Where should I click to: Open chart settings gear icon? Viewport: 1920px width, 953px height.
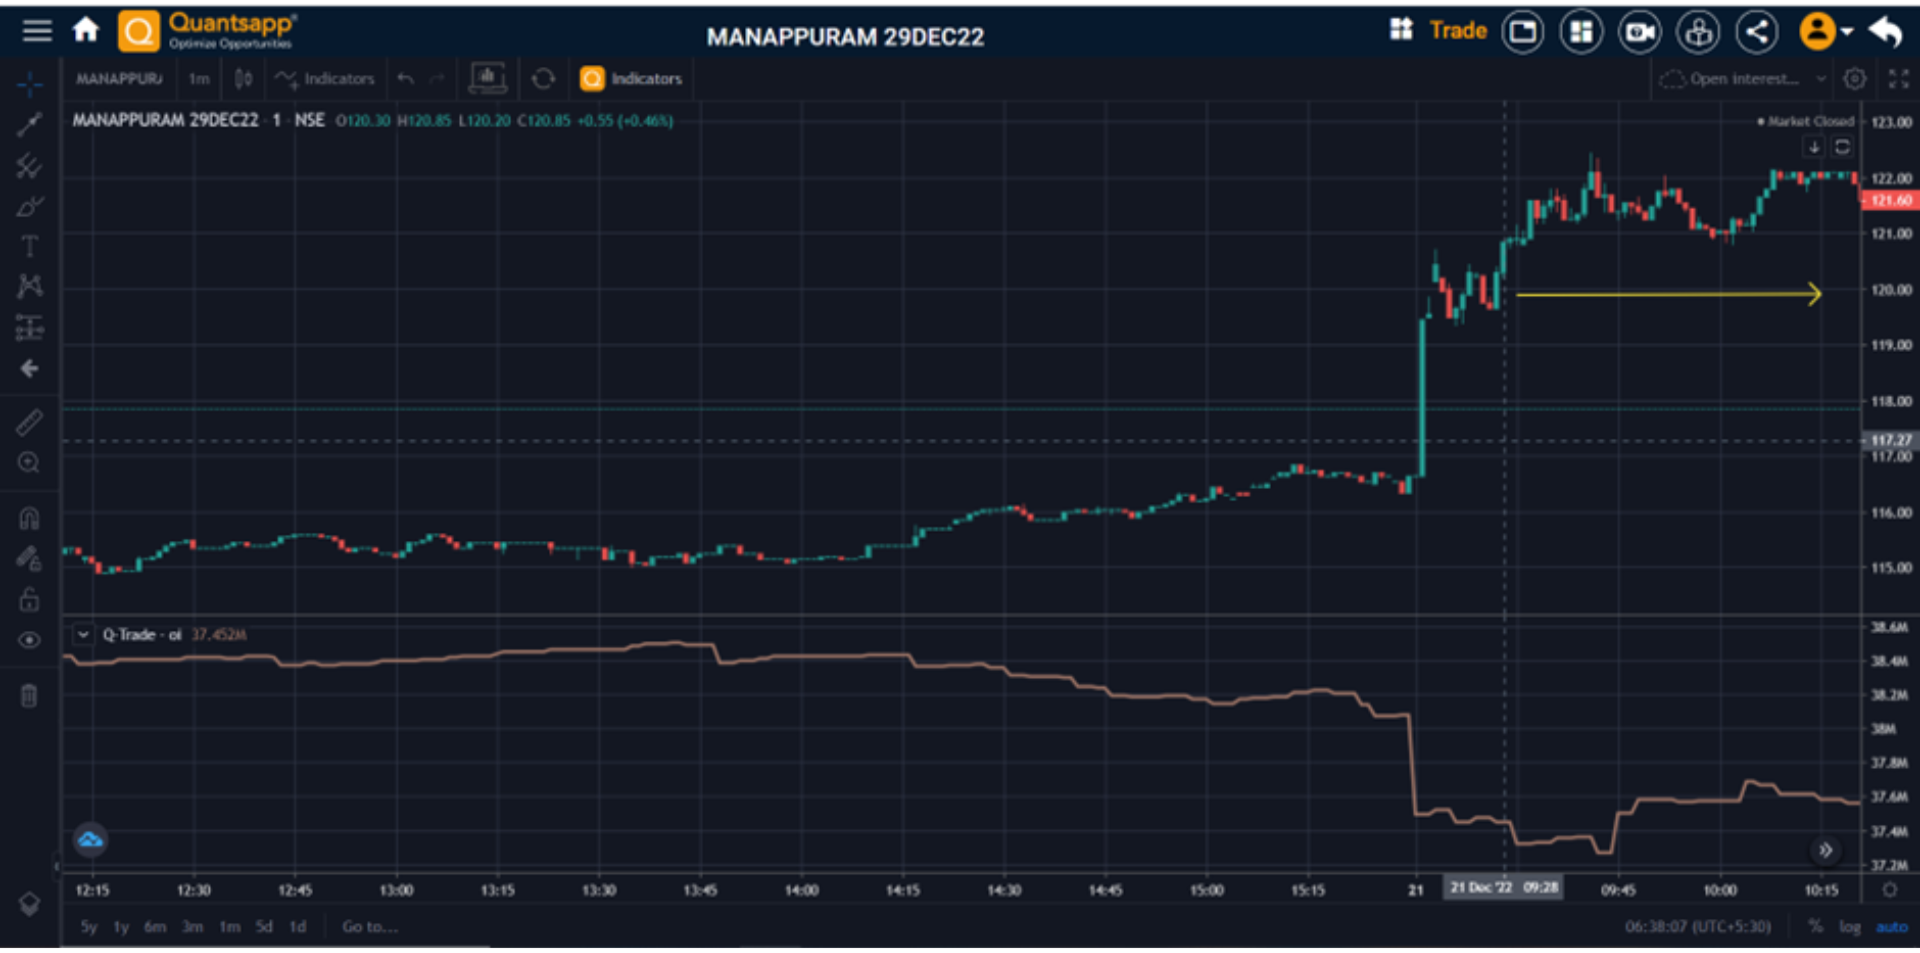[x=1855, y=79]
